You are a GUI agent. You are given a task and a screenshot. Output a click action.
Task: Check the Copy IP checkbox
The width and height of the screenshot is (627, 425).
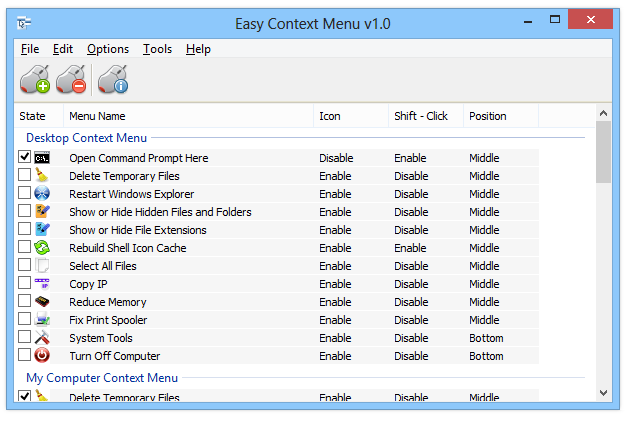point(24,282)
